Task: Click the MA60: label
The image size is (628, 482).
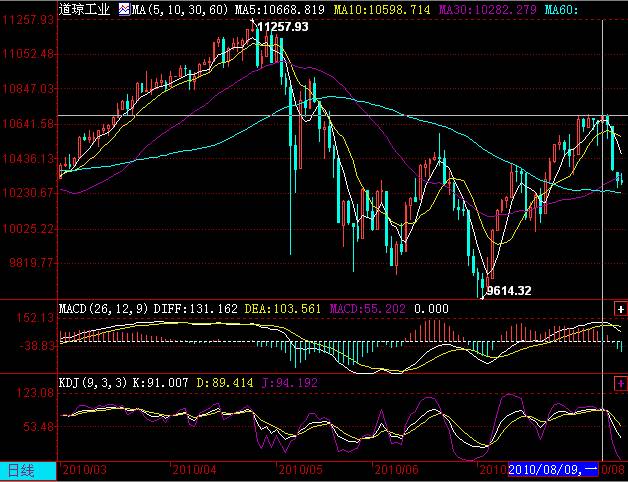Action: coord(562,9)
